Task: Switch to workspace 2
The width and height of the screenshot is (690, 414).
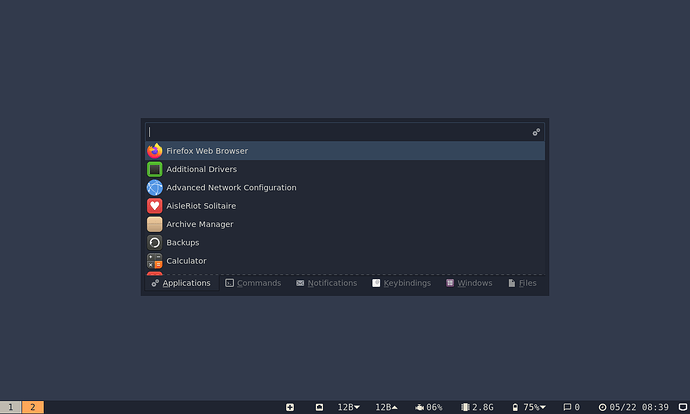Action: [33, 407]
